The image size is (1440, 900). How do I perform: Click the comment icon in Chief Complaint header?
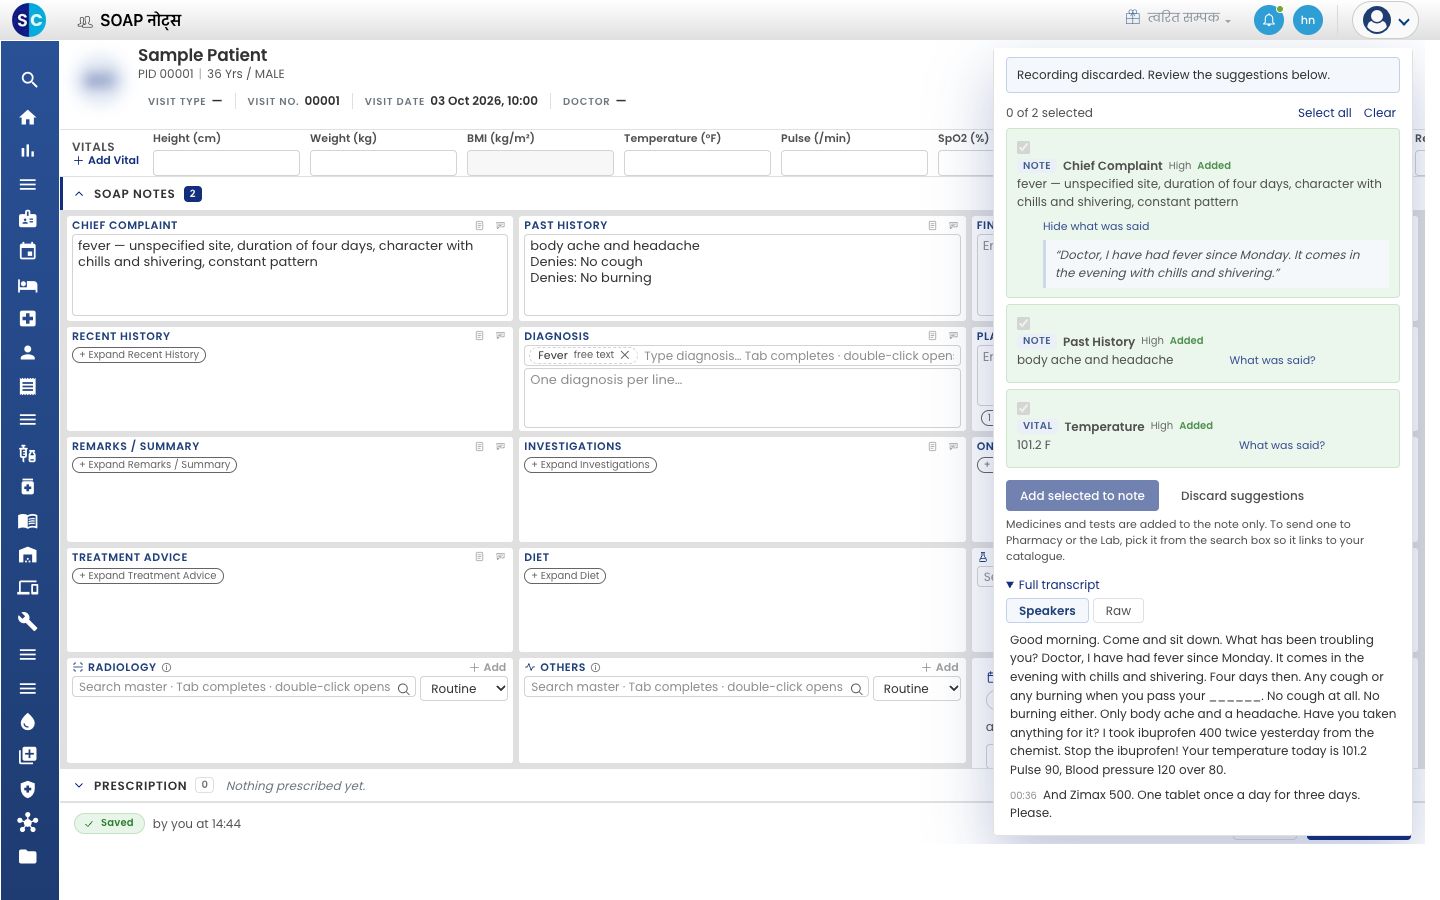[x=501, y=226]
